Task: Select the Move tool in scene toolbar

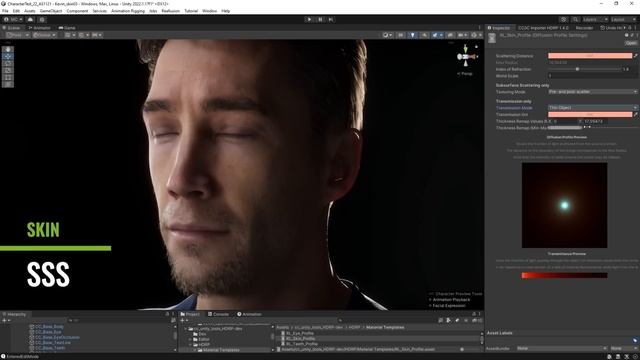Action: point(8,56)
